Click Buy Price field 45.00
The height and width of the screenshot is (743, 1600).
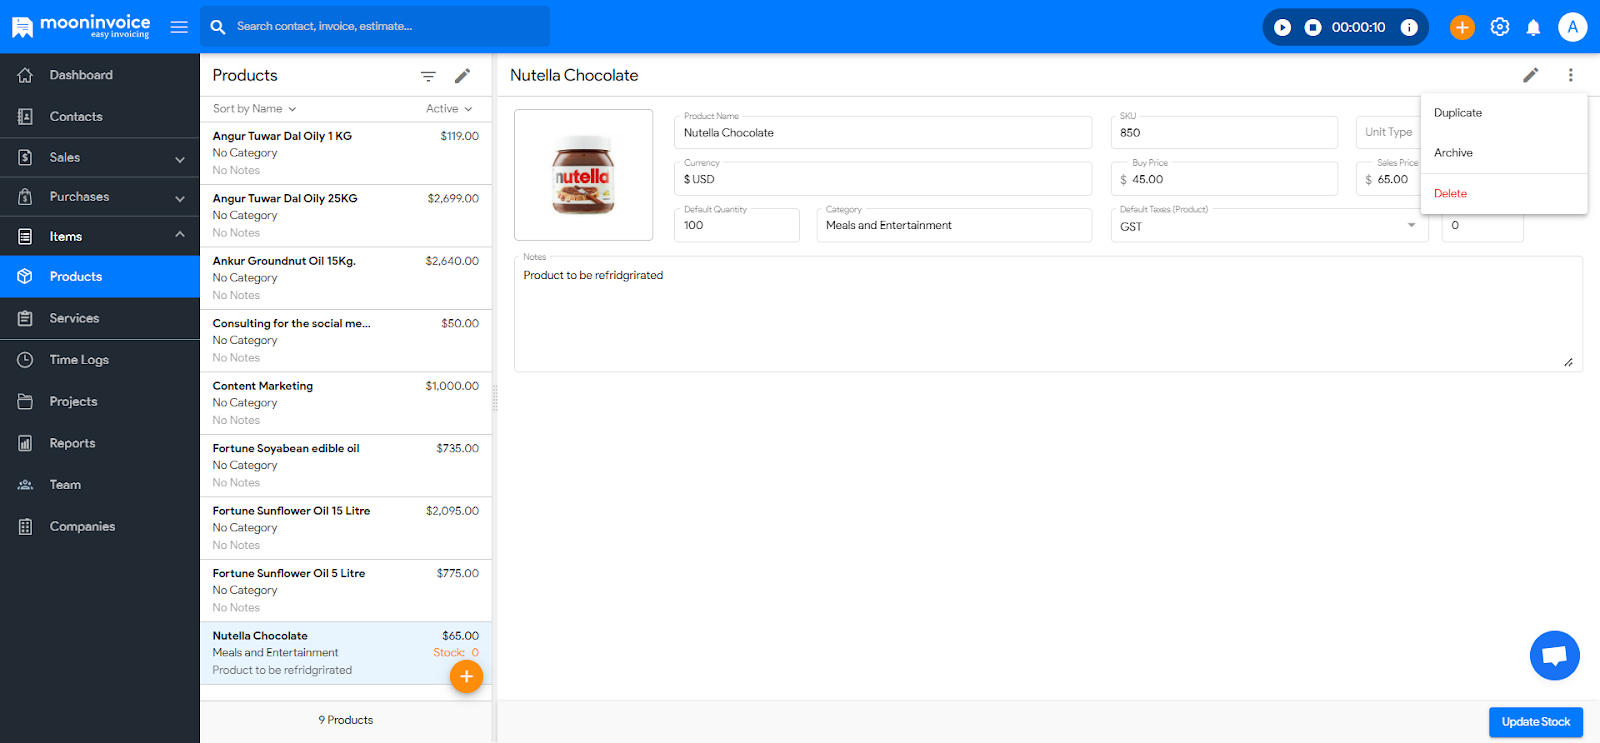pos(1224,179)
